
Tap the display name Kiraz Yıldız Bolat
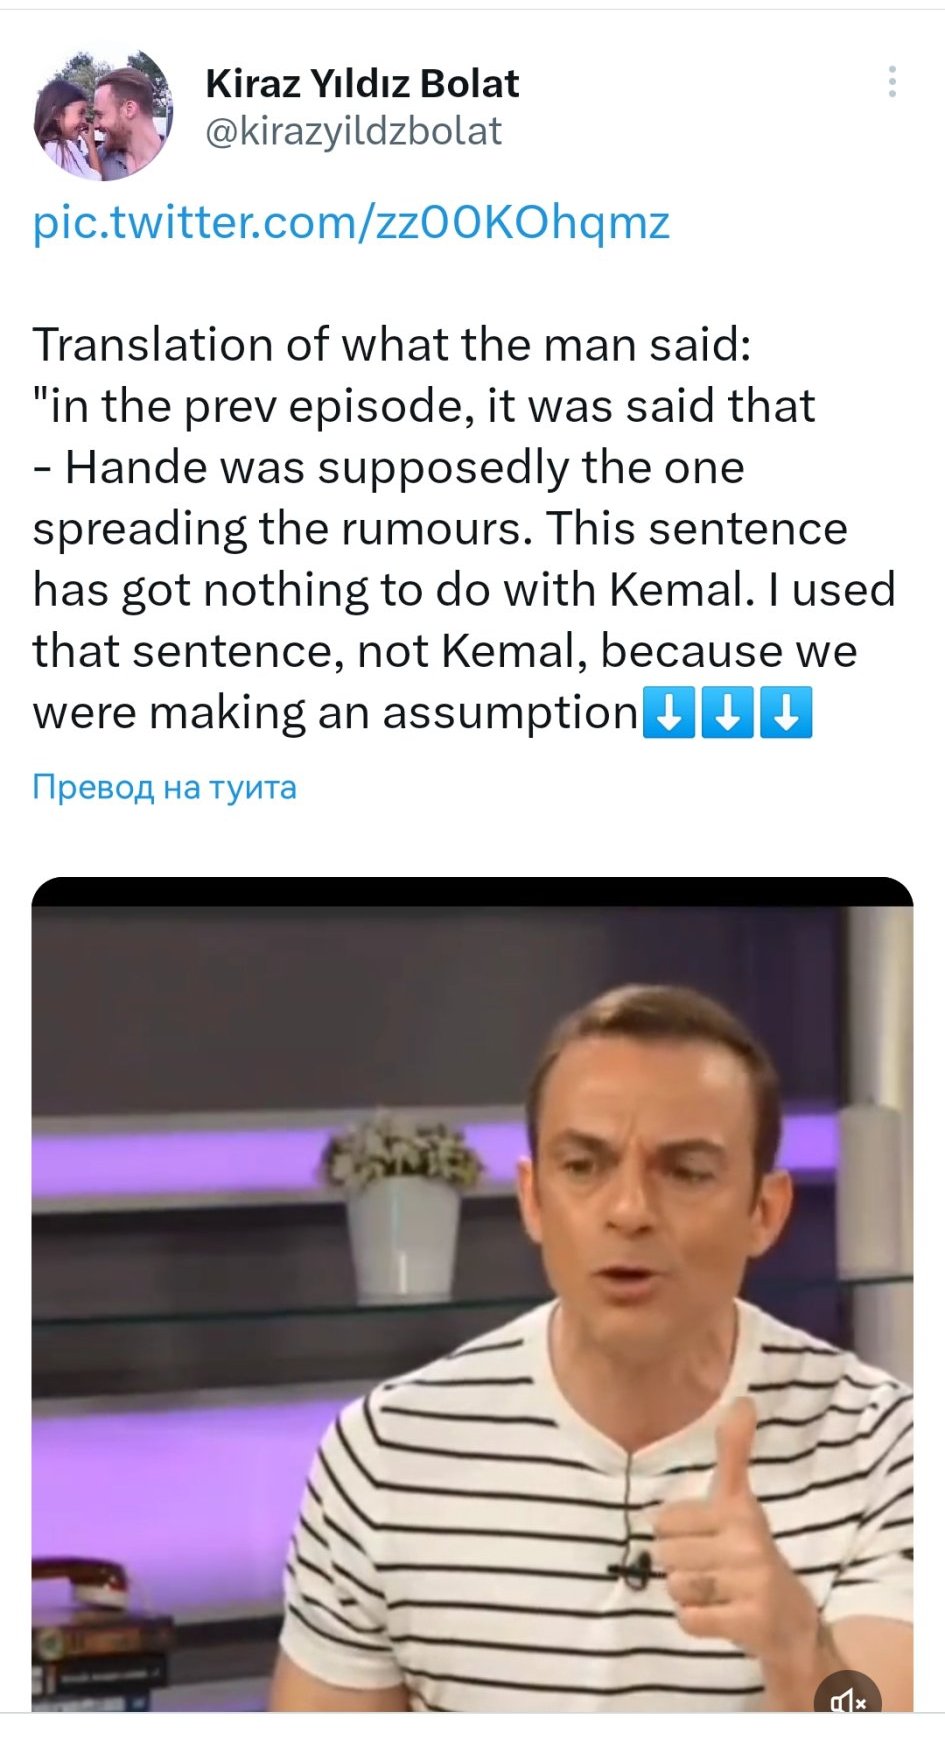click(x=362, y=84)
